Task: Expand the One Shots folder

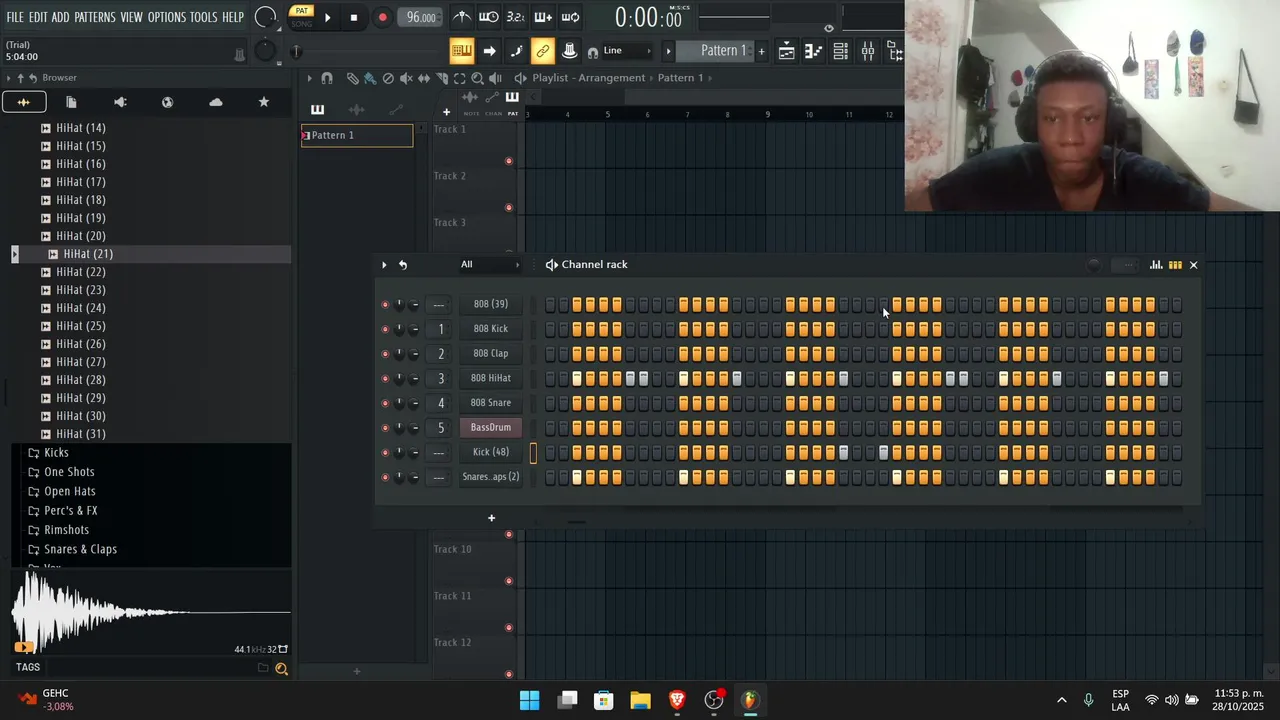Action: coord(69,472)
